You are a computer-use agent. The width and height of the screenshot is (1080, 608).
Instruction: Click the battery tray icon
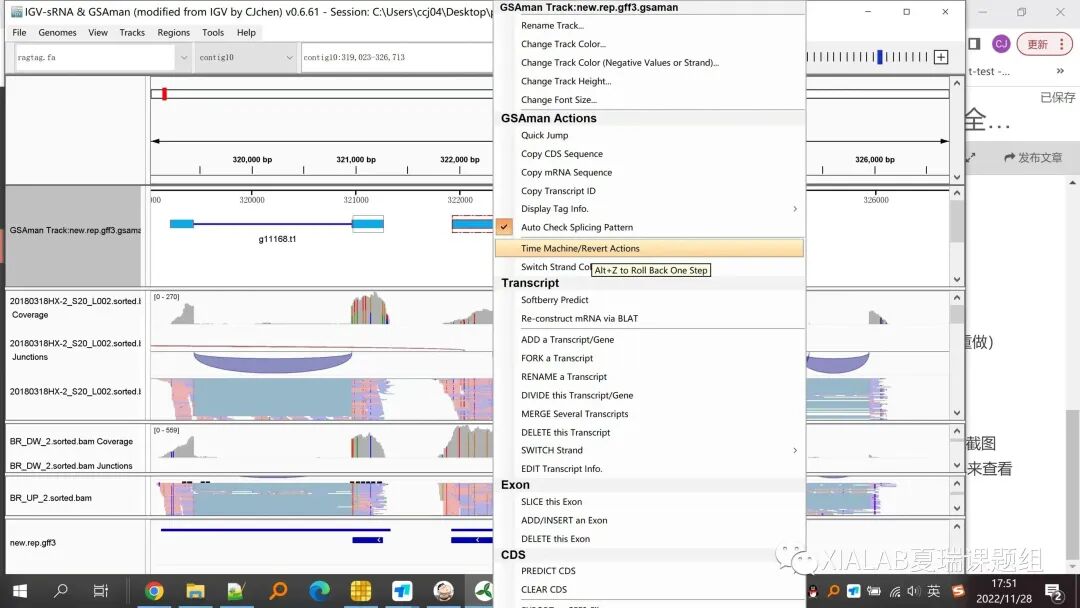coord(874,591)
